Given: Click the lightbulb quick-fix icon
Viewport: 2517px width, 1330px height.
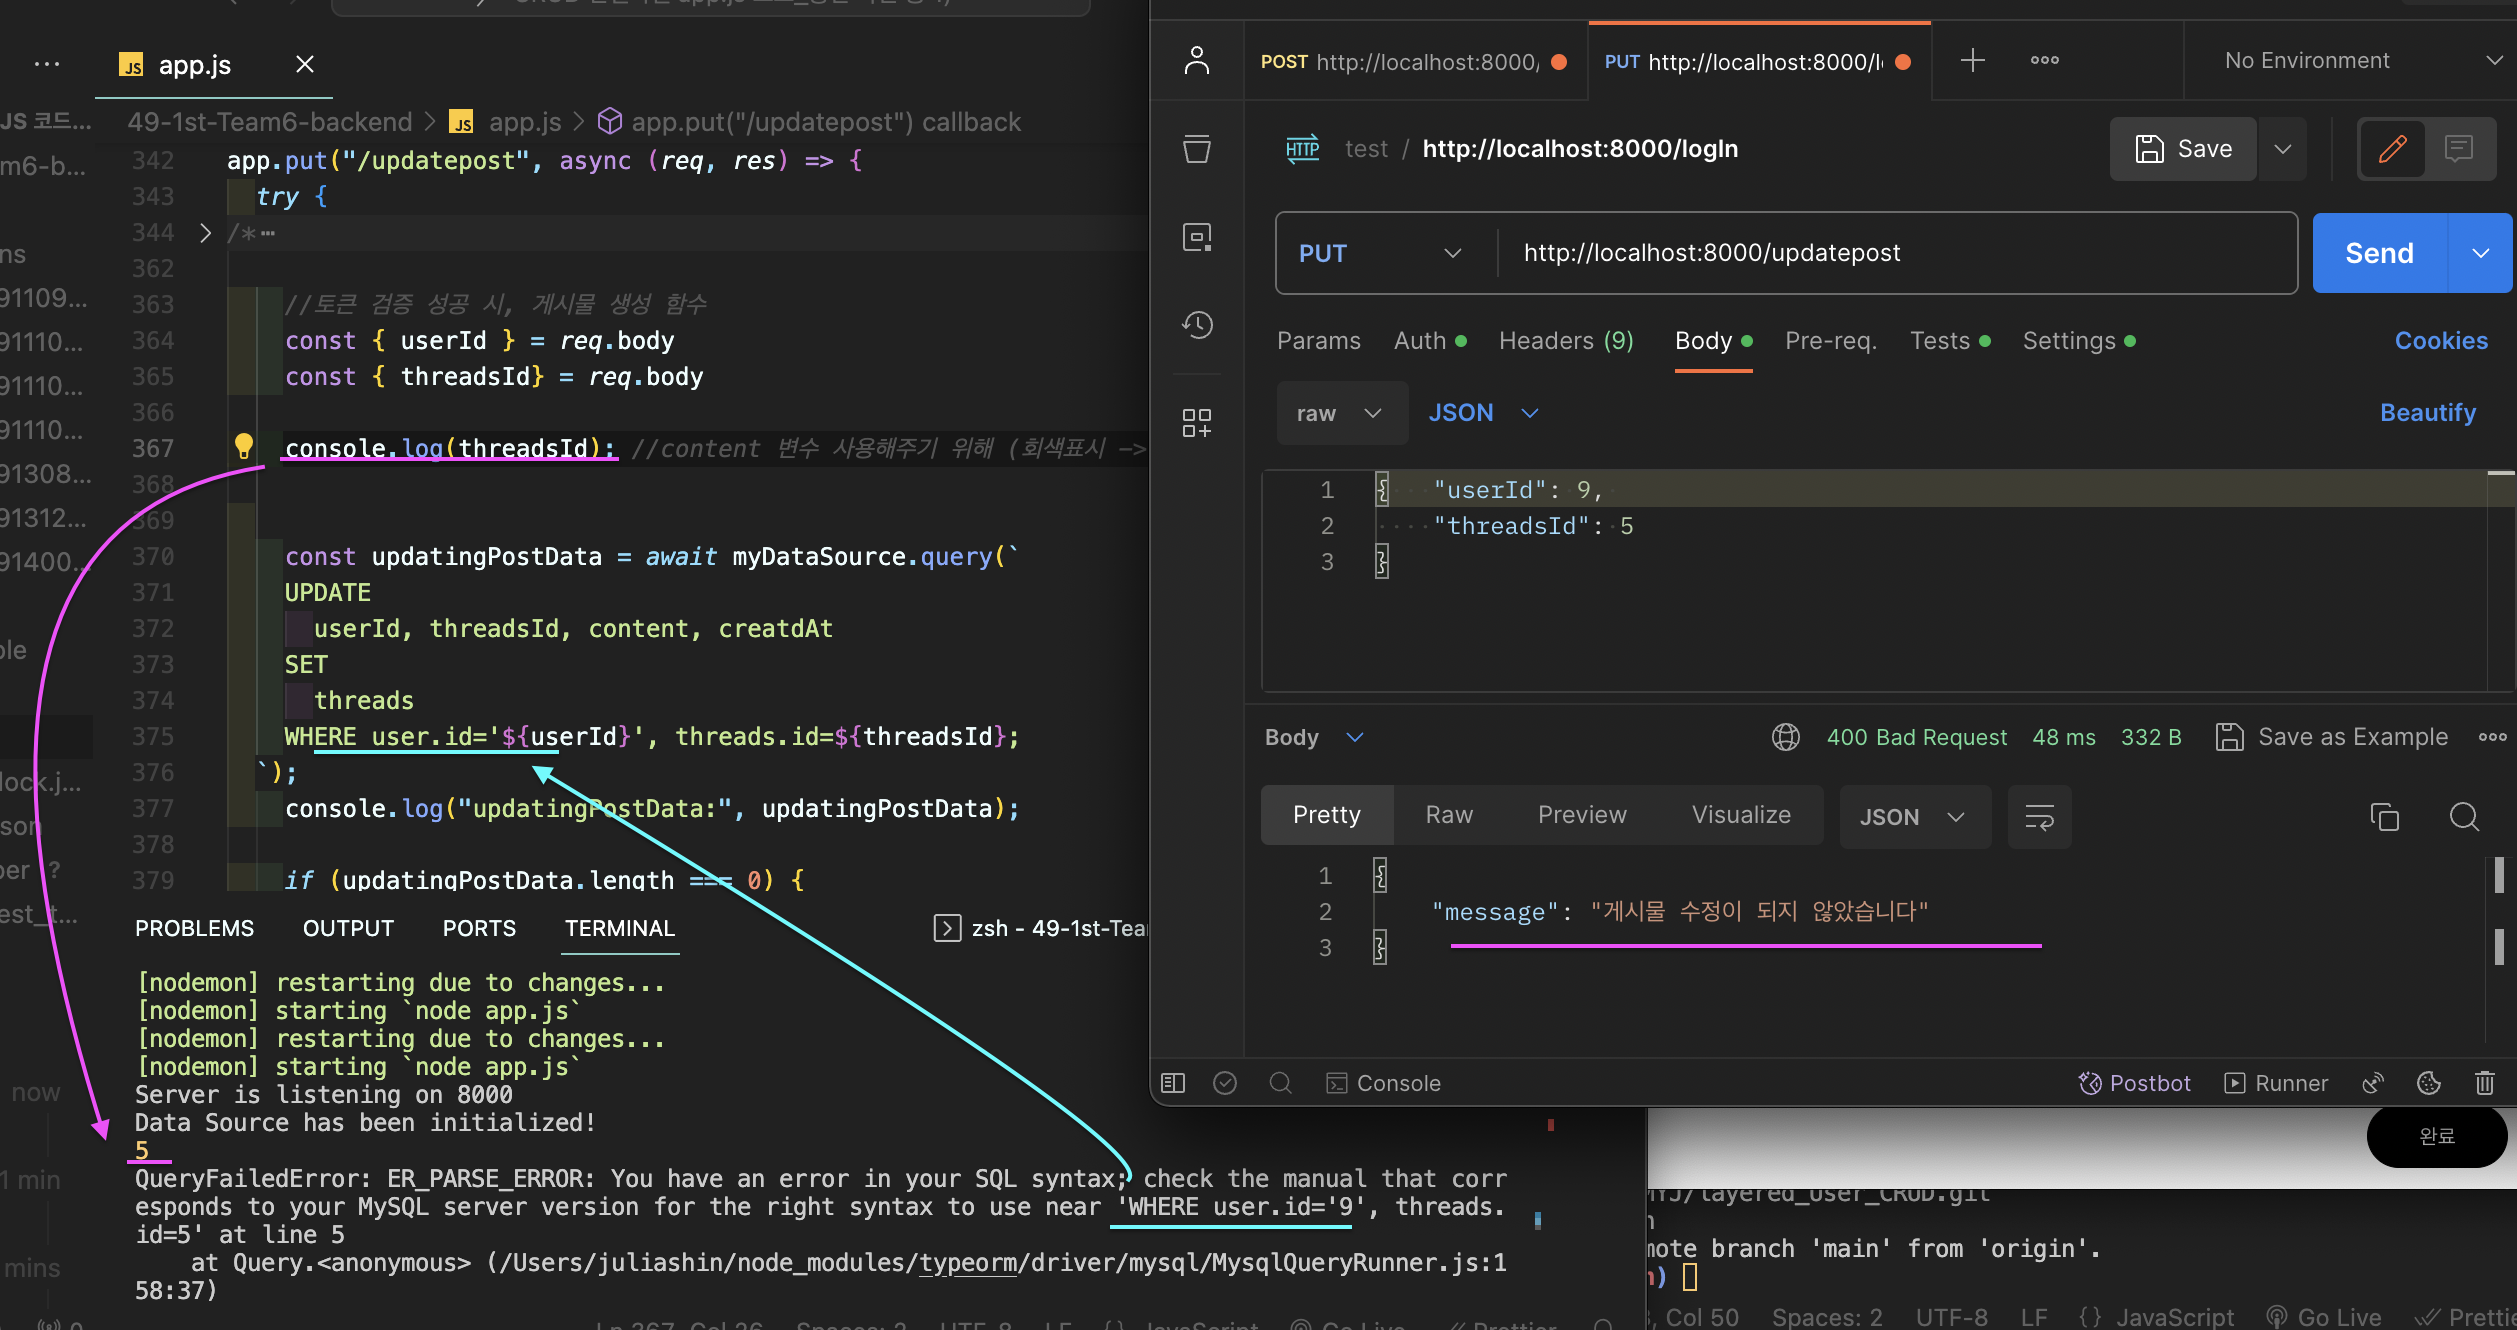Looking at the screenshot, I should [243, 446].
